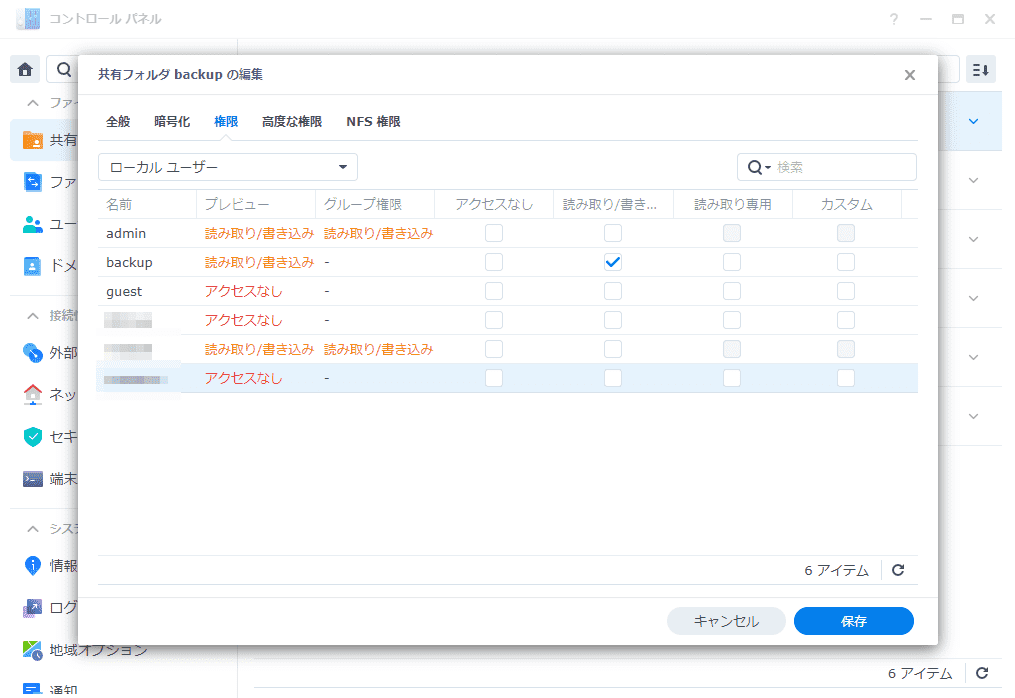Open Notification icon at sidebar bottom
Screen dimensions: 1015x698
pos(32,690)
